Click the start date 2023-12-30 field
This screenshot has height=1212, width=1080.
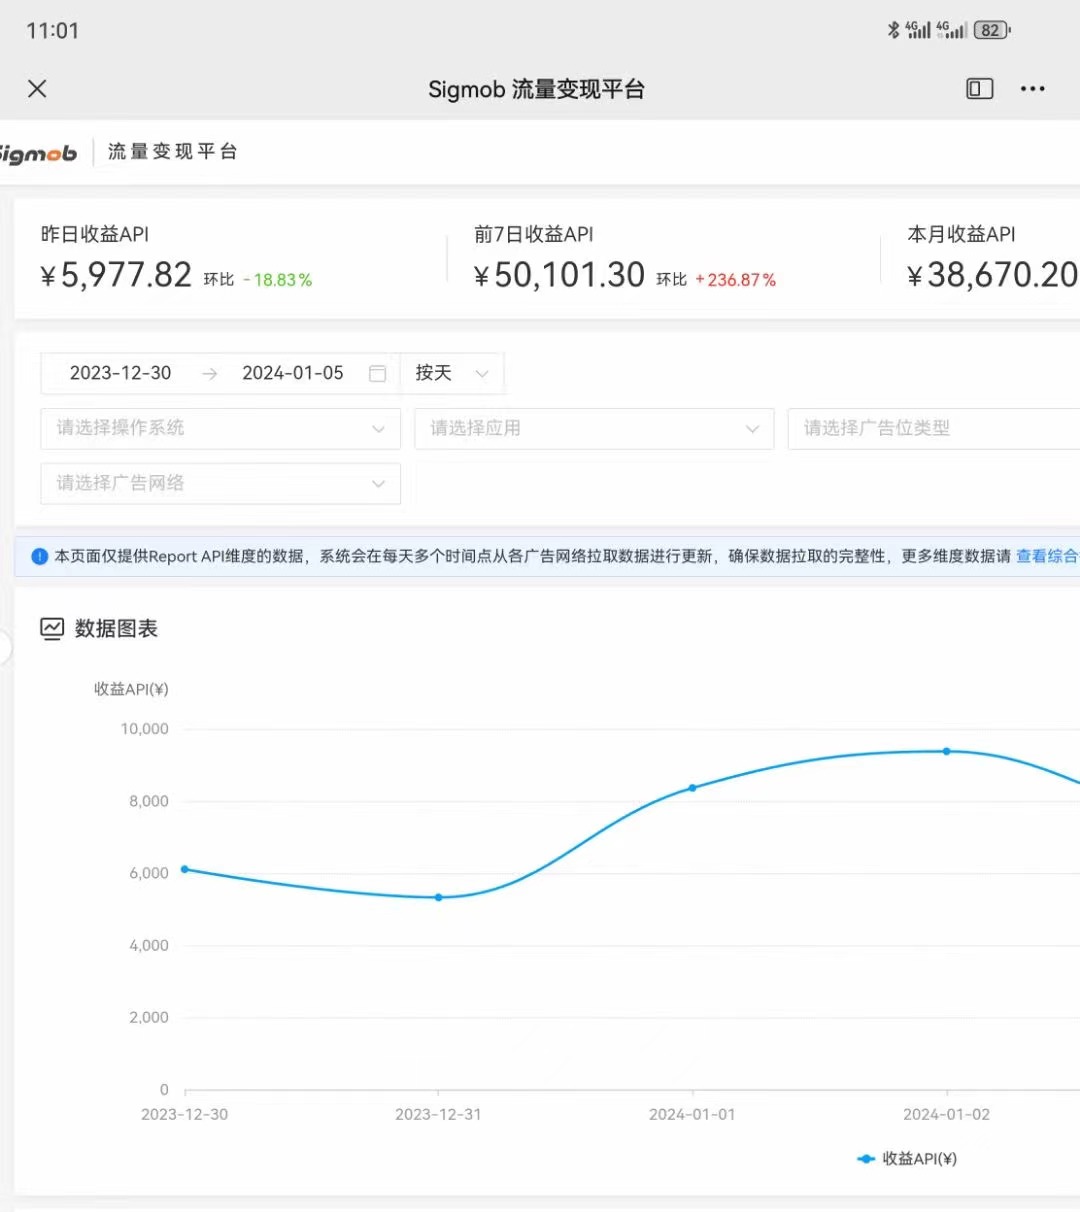tap(121, 373)
